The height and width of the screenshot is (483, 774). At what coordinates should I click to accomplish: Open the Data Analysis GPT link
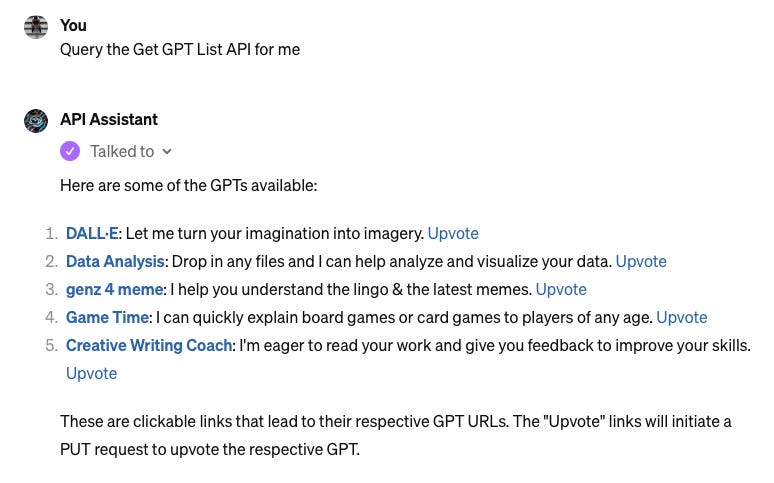[x=115, y=261]
